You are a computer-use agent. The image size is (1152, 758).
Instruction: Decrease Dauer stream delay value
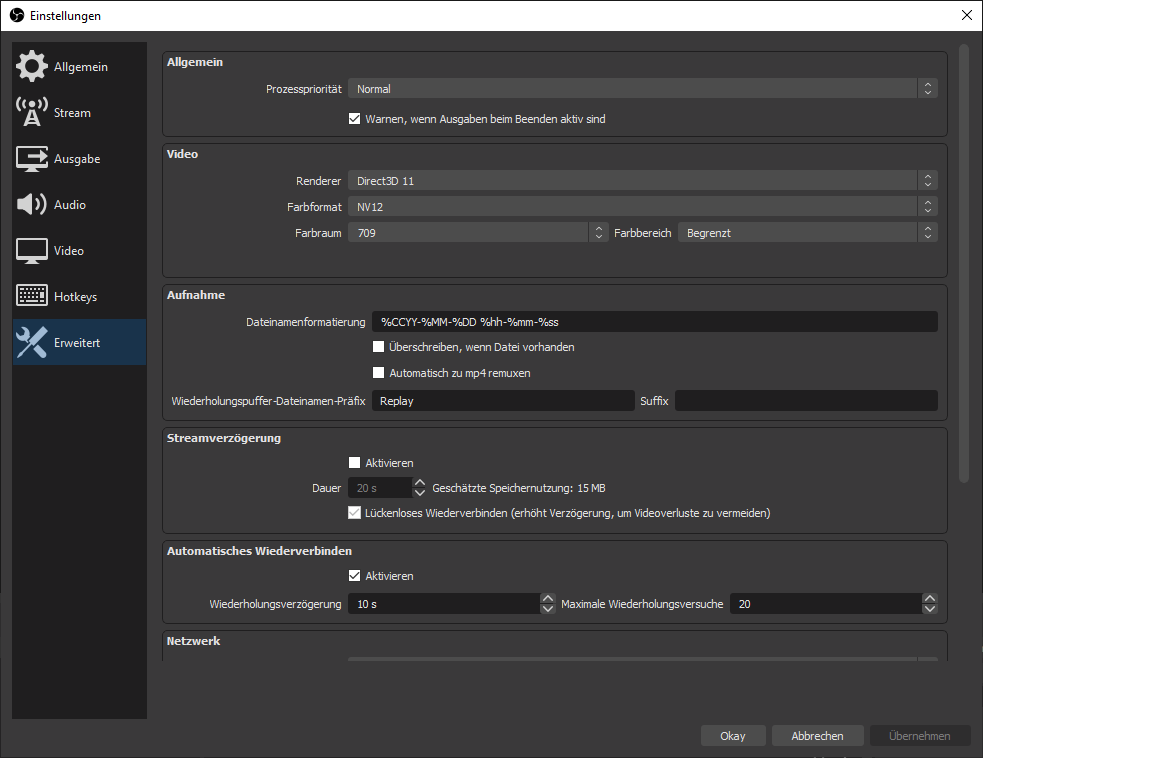point(420,493)
